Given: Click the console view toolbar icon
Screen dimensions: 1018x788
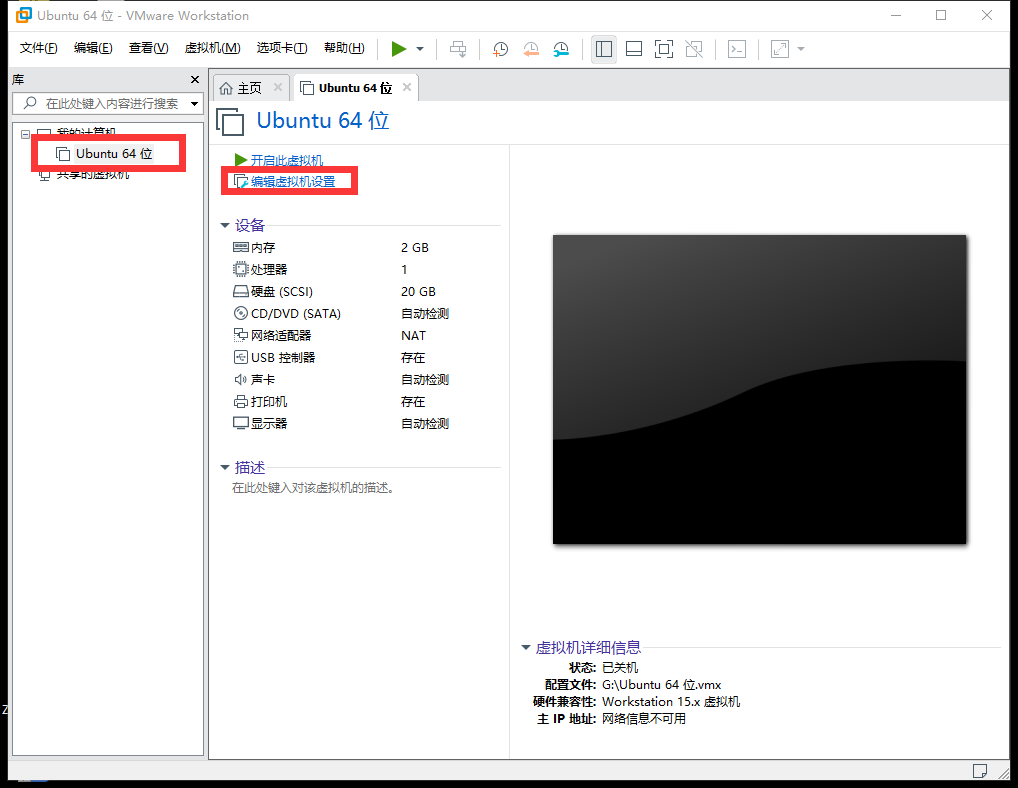Looking at the screenshot, I should click(x=737, y=49).
